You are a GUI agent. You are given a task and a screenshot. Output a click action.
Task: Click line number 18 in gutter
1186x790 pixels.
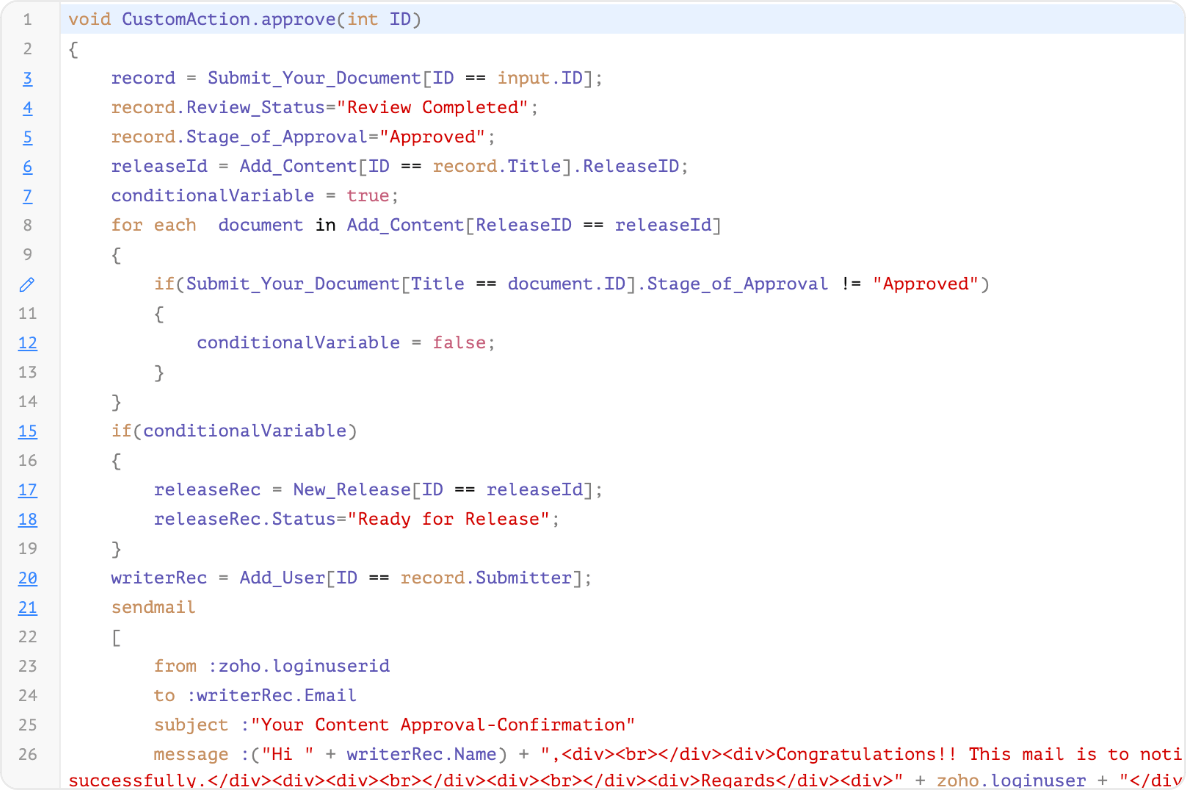27,519
